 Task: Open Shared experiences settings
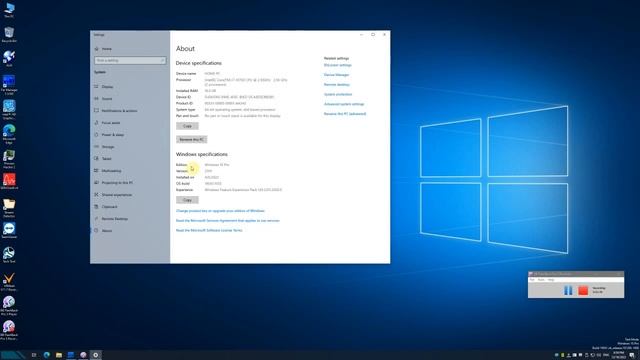click(x=117, y=195)
